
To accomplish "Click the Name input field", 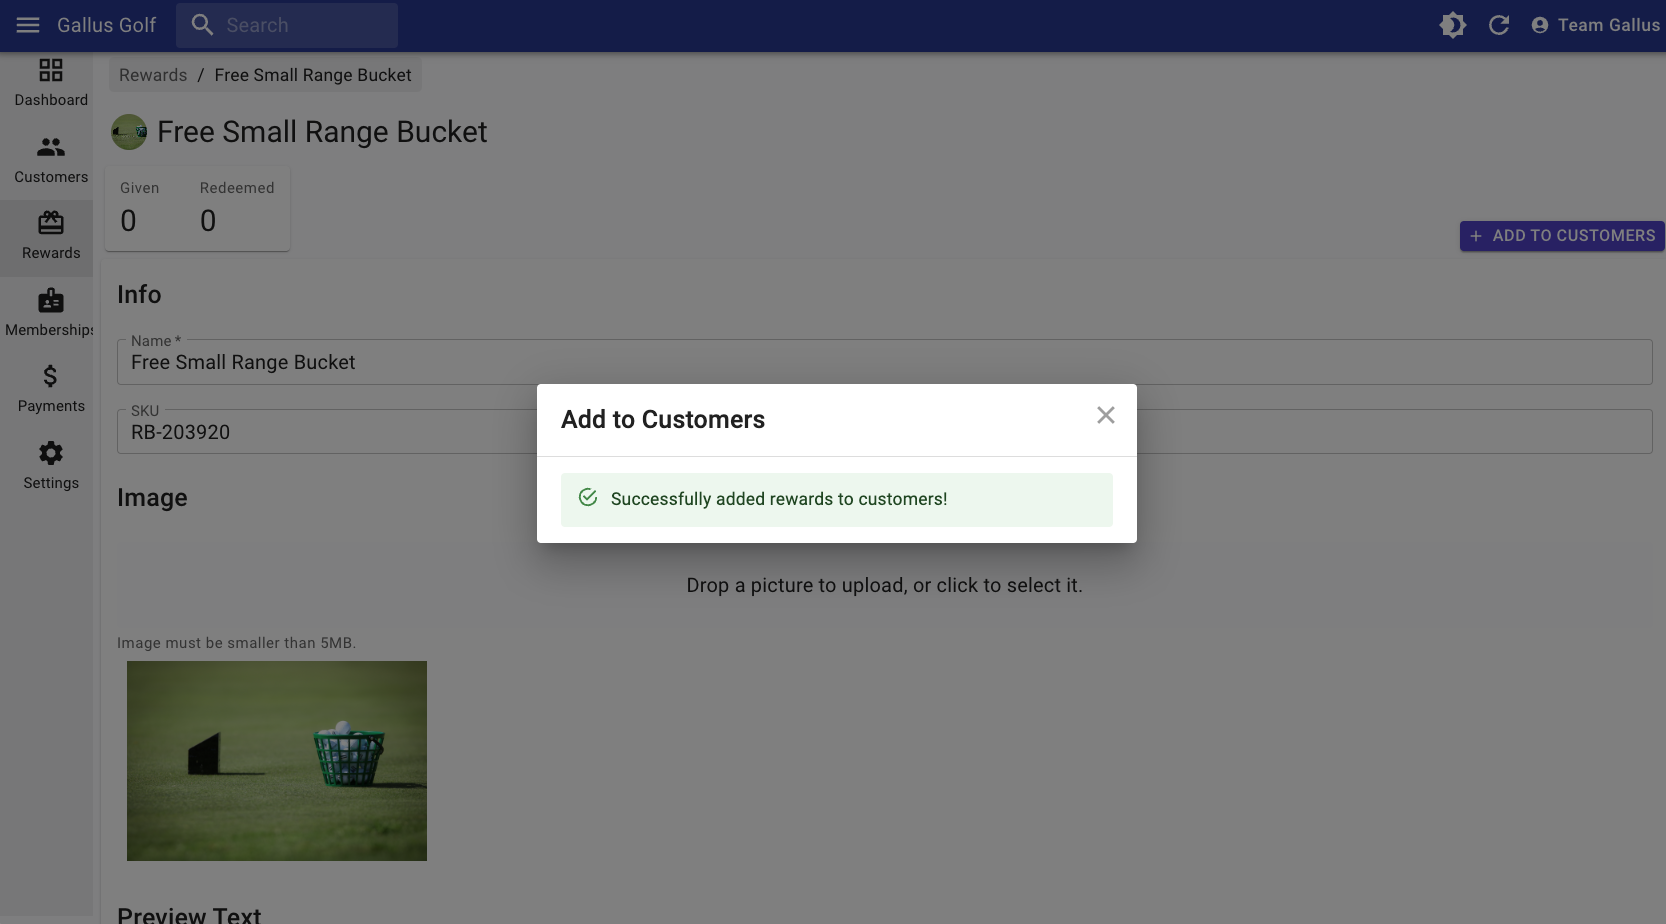I will click(x=884, y=362).
